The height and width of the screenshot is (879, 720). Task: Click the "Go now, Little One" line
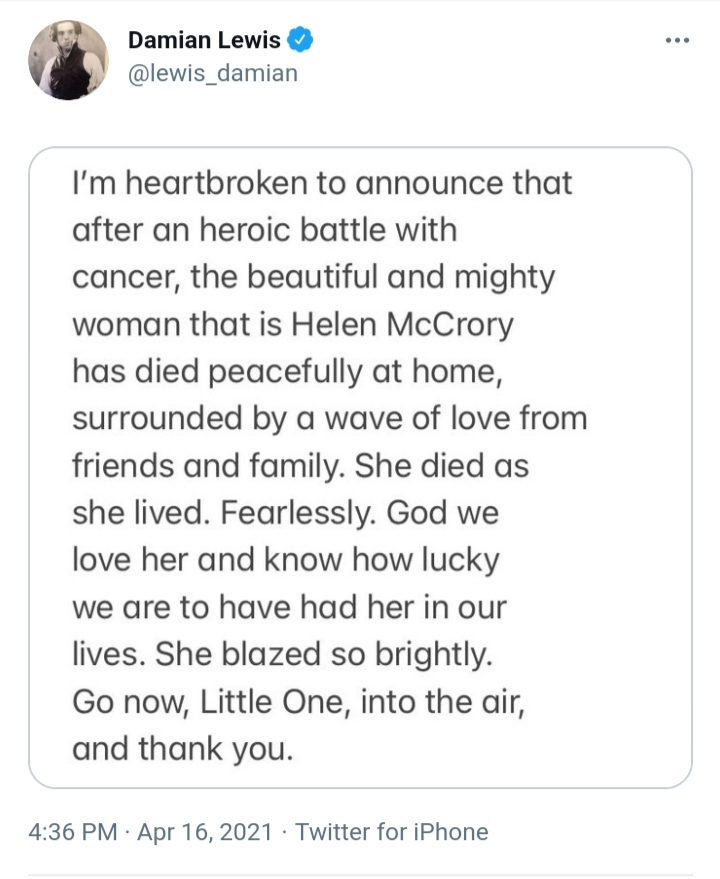(x=298, y=700)
